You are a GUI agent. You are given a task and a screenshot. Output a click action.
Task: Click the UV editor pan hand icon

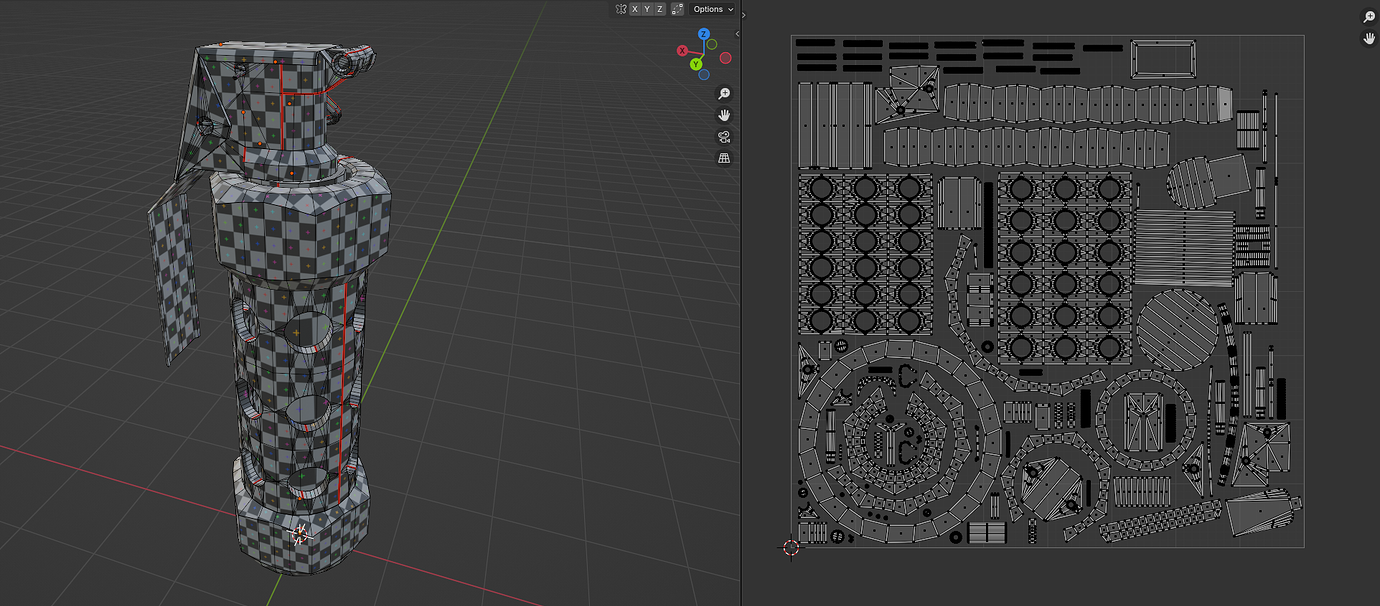1369,38
